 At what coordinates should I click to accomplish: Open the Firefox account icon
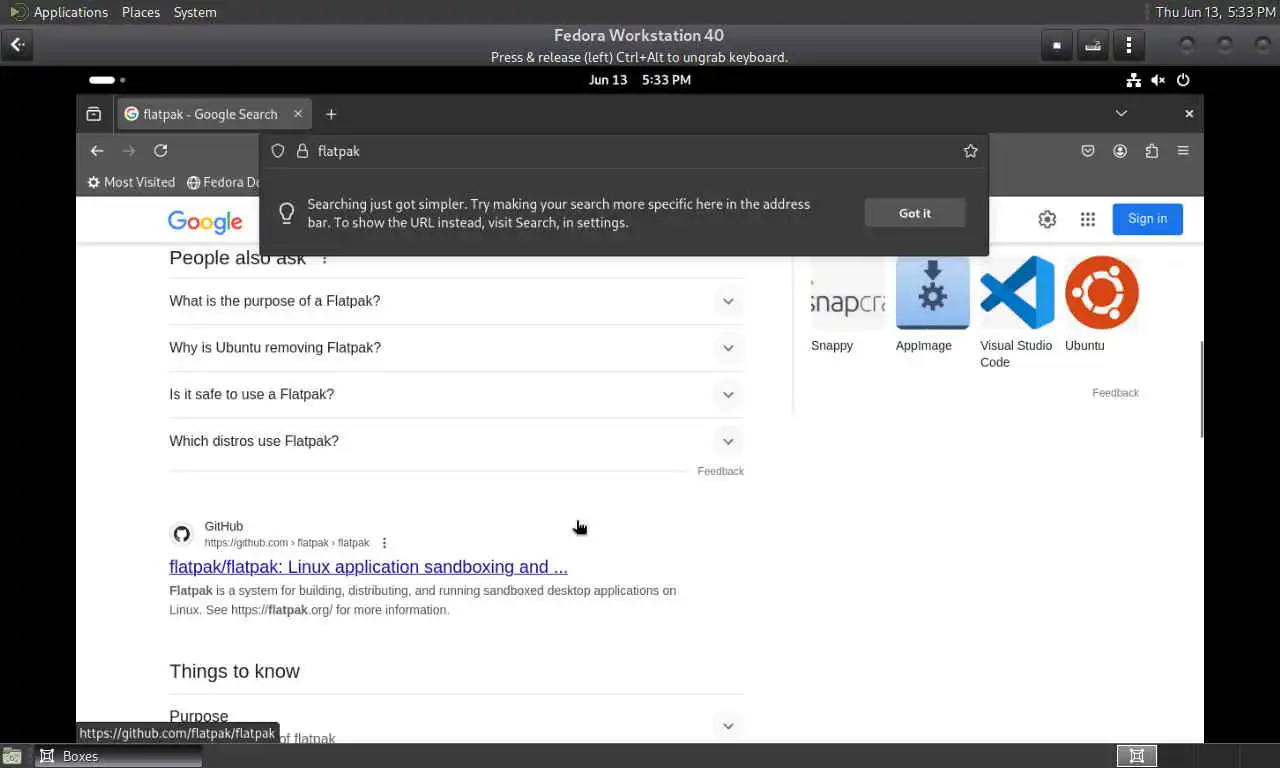point(1120,151)
